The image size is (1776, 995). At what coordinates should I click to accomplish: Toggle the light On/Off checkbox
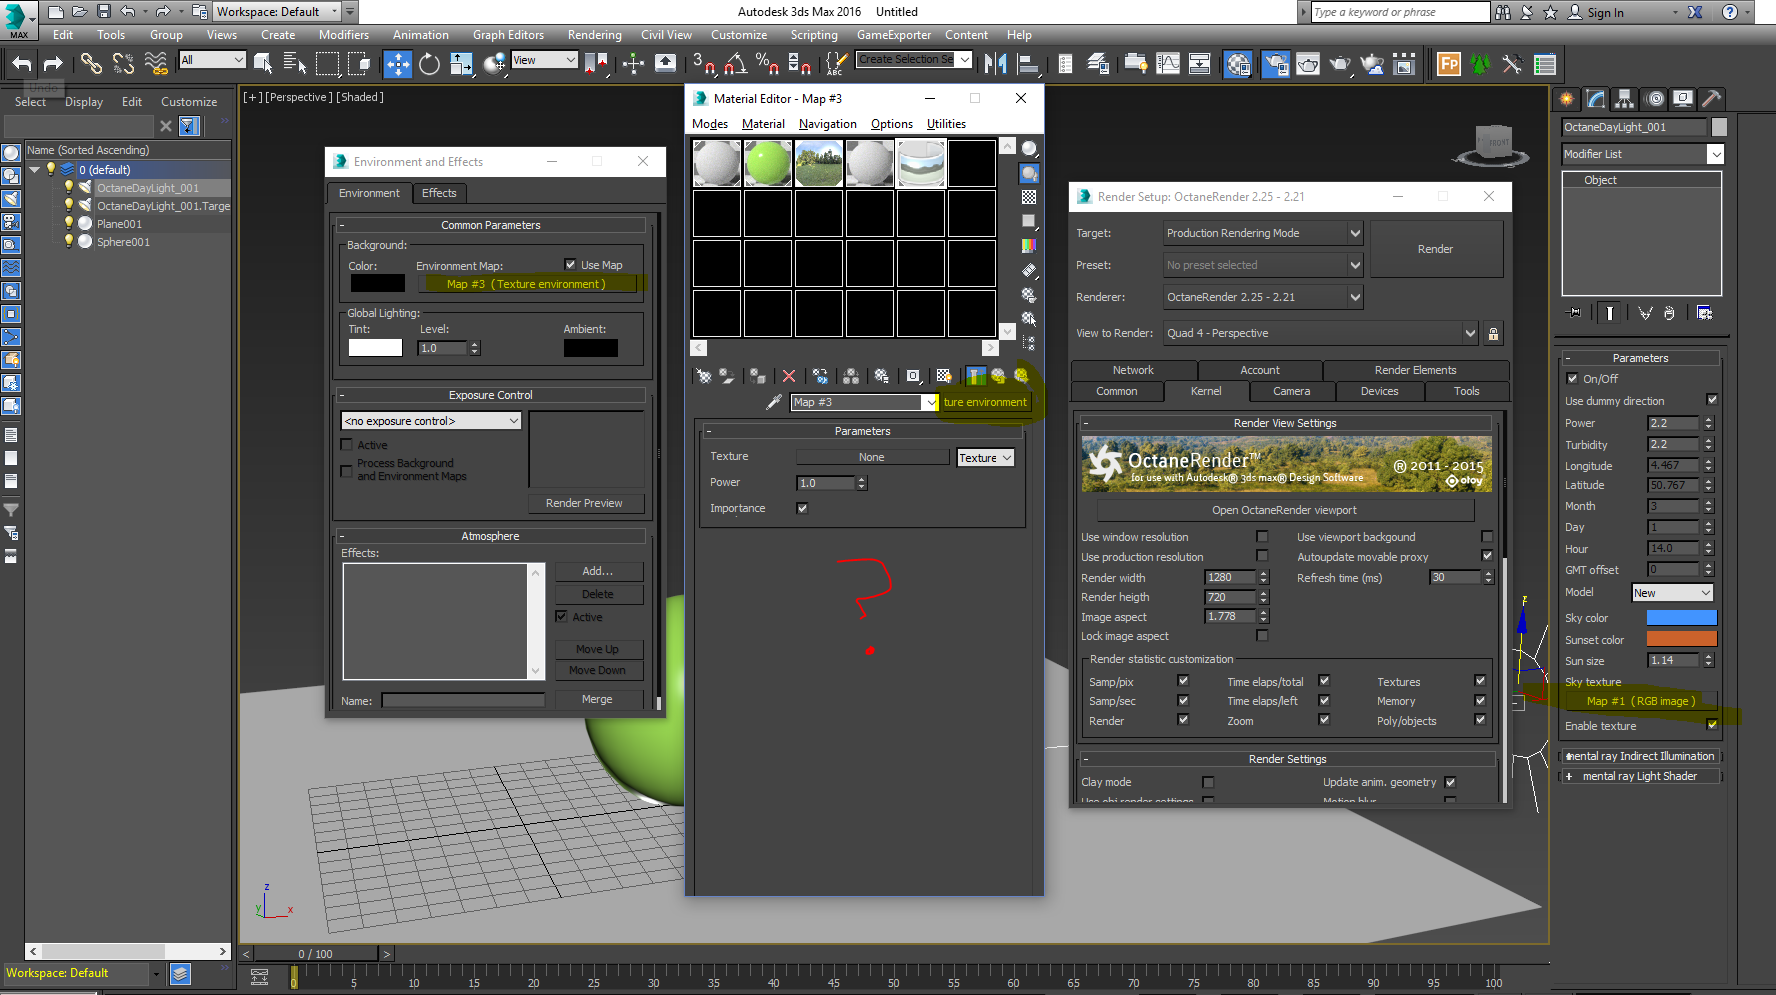[1572, 379]
